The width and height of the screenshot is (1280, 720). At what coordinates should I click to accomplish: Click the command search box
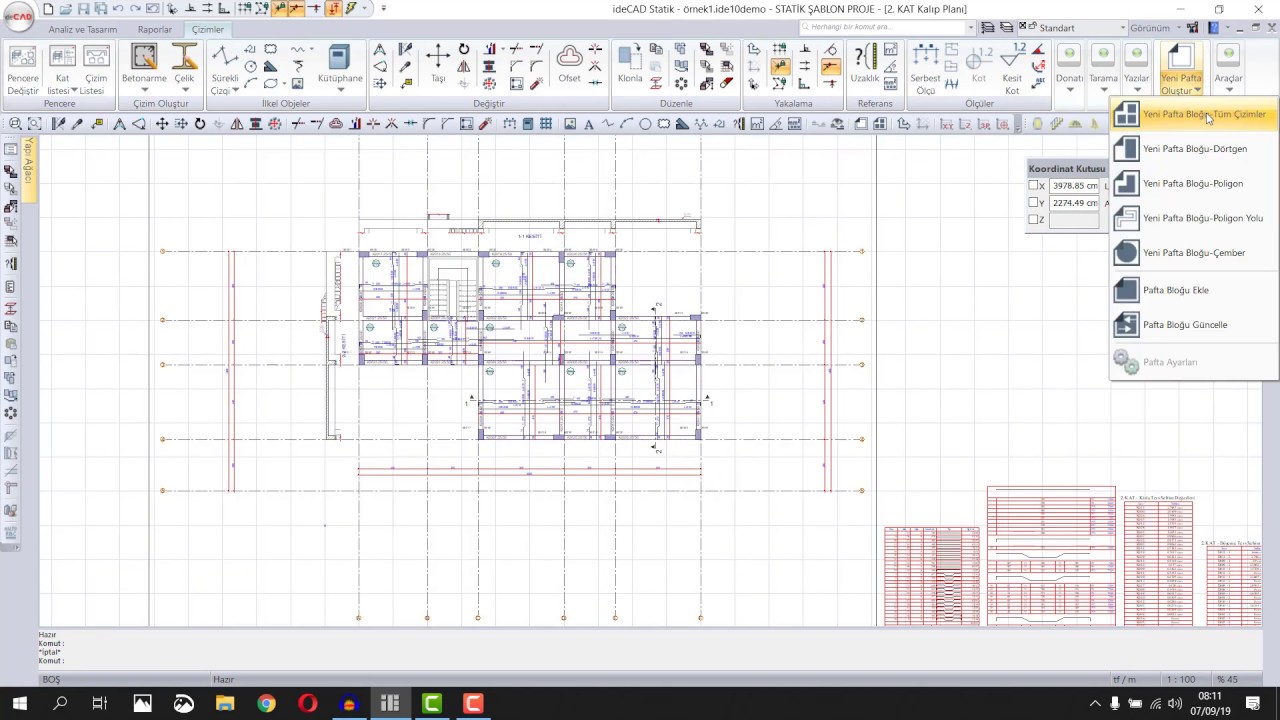point(886,27)
